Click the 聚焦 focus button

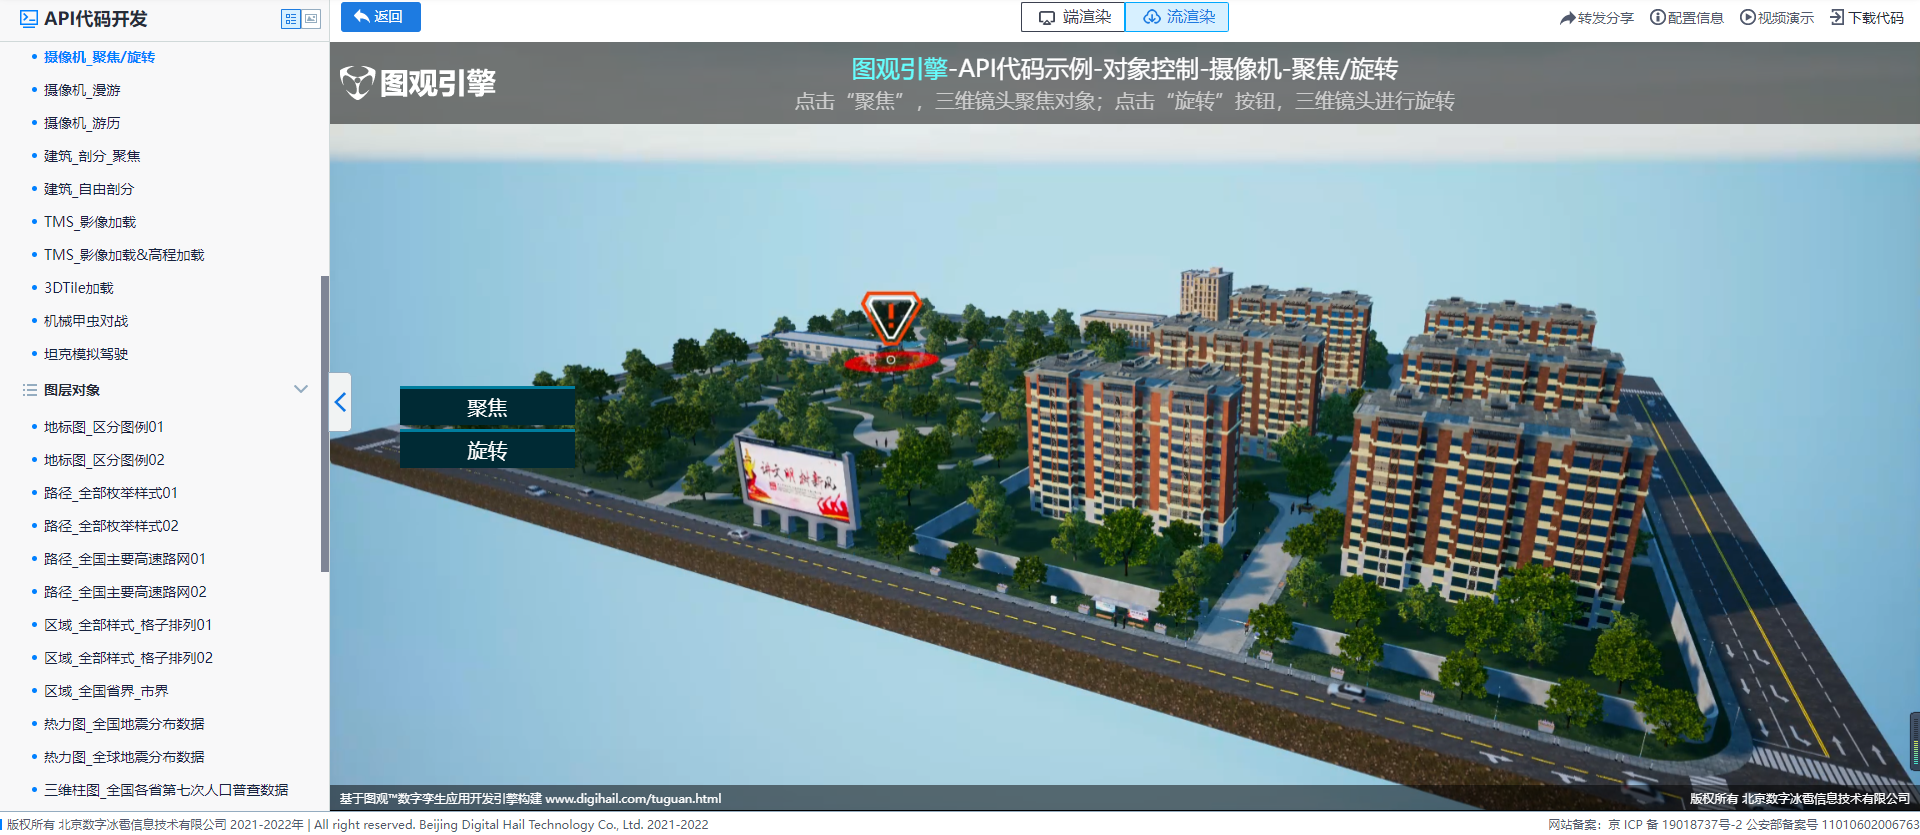click(x=487, y=407)
